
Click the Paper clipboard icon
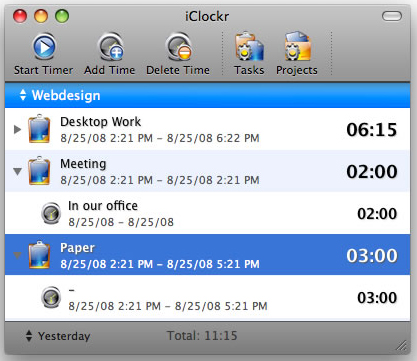(39, 255)
